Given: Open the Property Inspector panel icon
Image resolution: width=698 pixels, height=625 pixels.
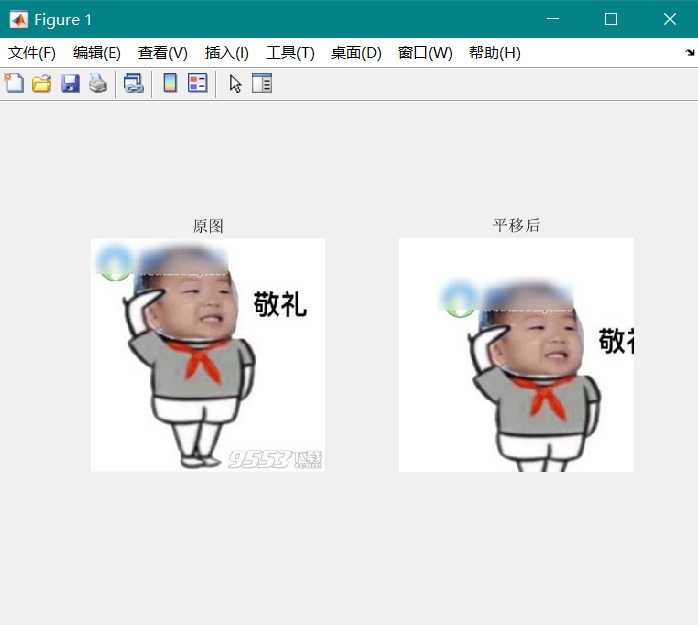Looking at the screenshot, I should 262,83.
